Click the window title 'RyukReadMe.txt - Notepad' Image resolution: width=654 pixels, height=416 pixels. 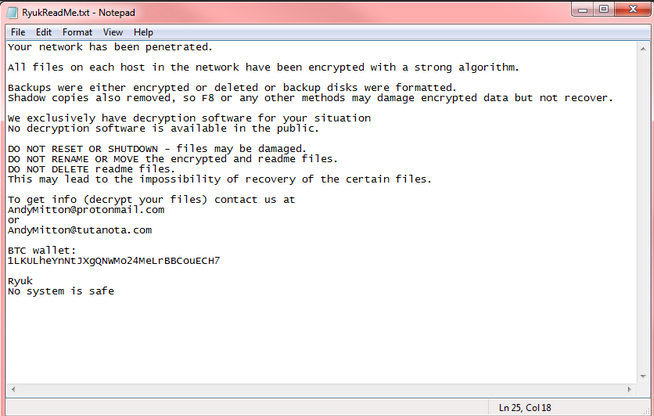pos(78,13)
